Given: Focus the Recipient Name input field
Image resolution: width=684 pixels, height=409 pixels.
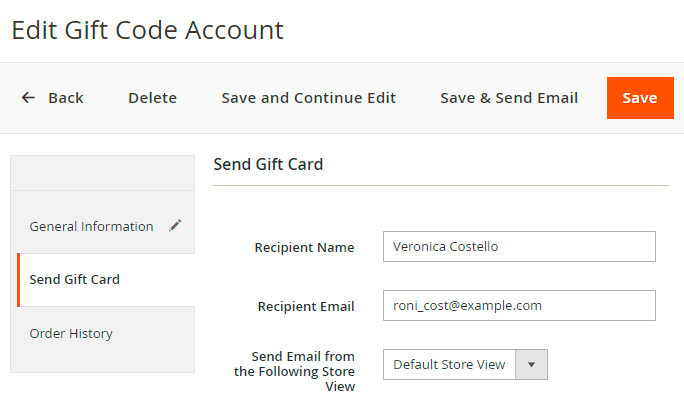Looking at the screenshot, I should pyautogui.click(x=519, y=247).
